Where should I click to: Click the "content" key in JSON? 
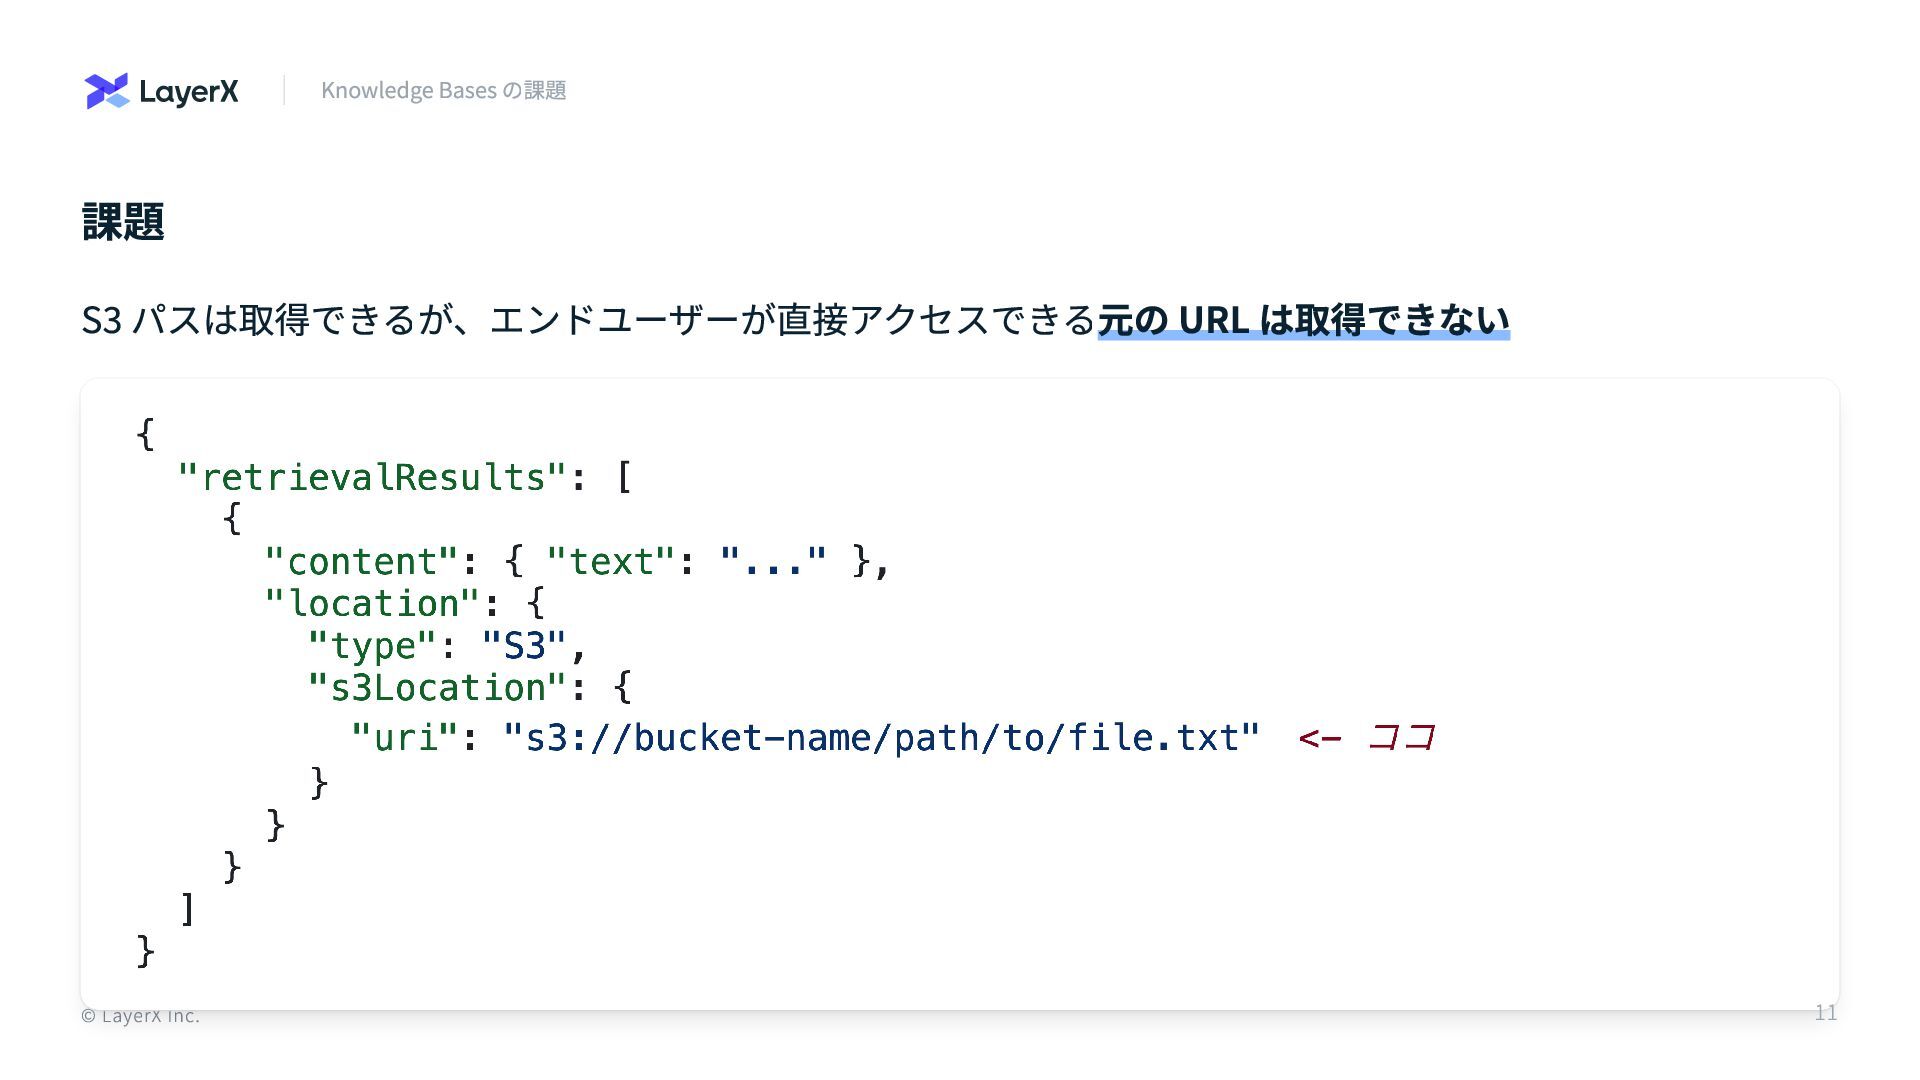pyautogui.click(x=361, y=561)
